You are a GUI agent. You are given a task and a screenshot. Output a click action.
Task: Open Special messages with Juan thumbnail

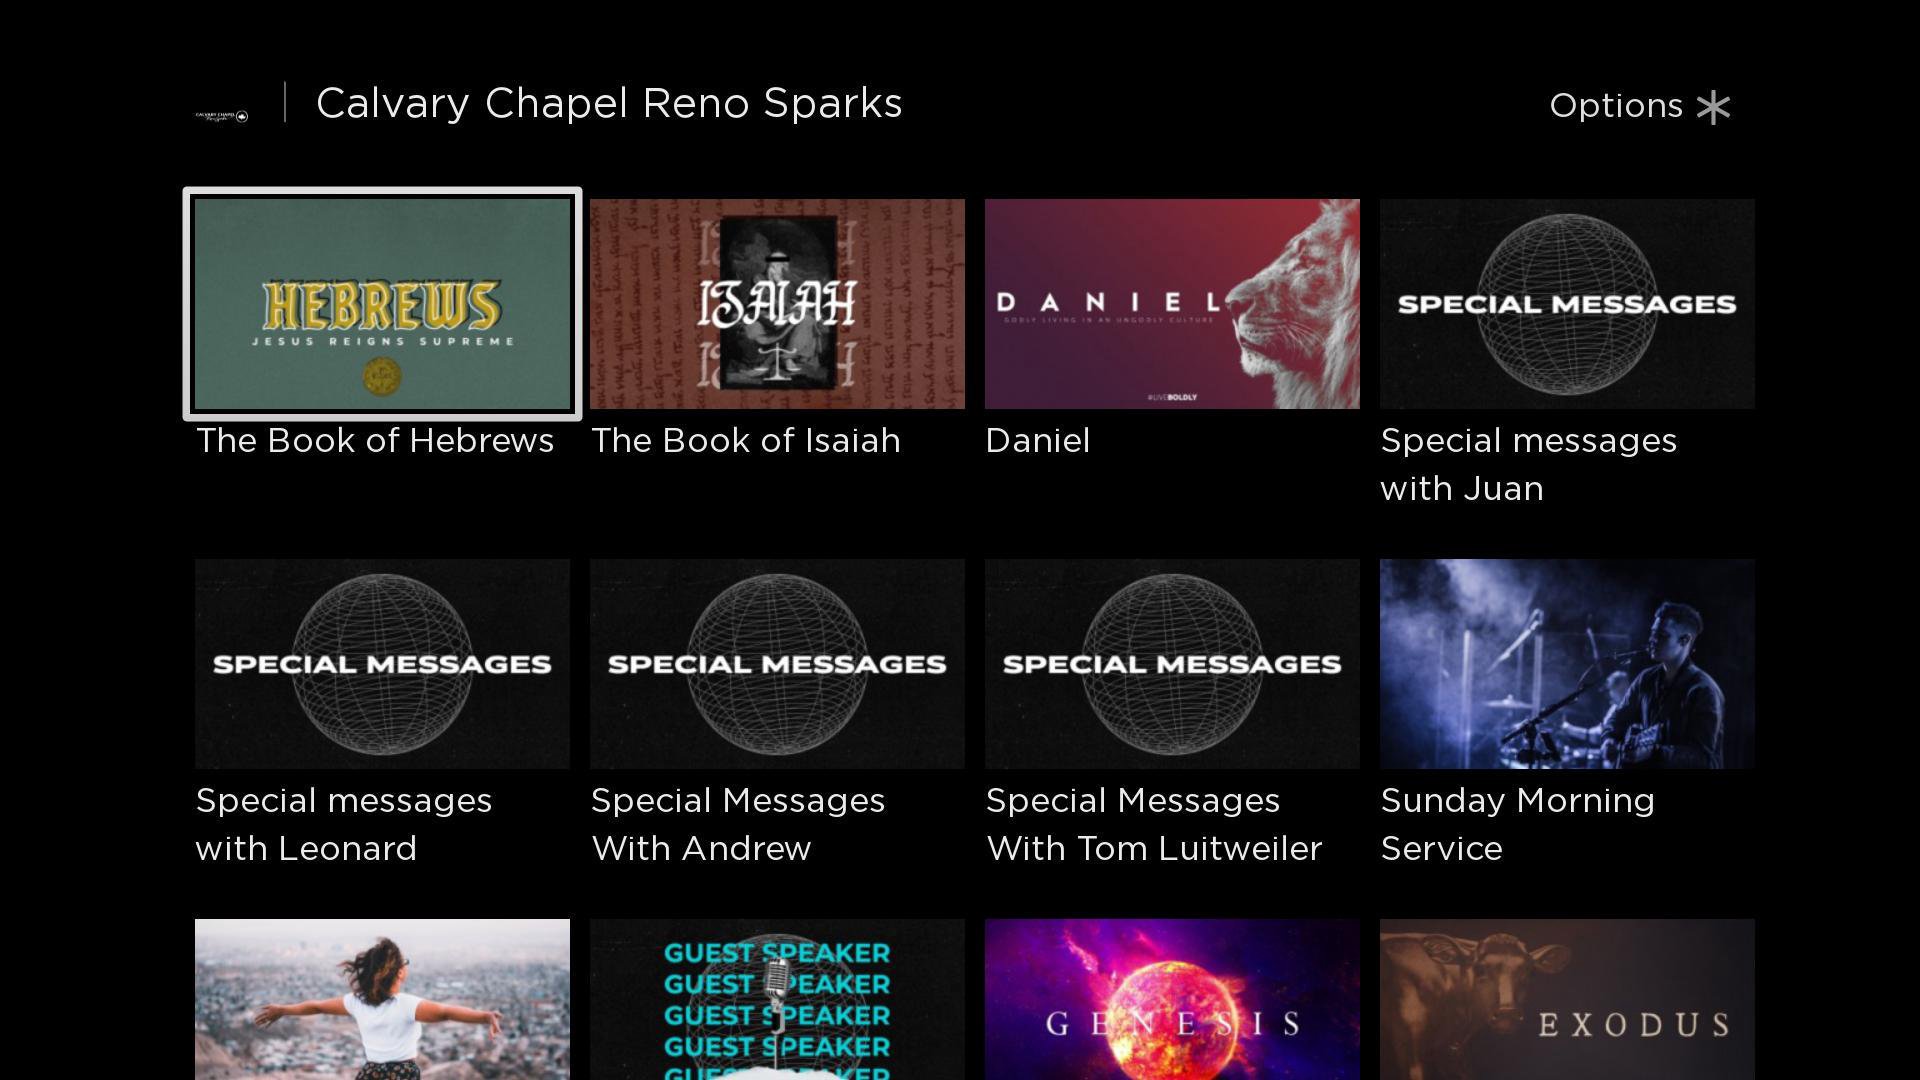(x=1567, y=304)
